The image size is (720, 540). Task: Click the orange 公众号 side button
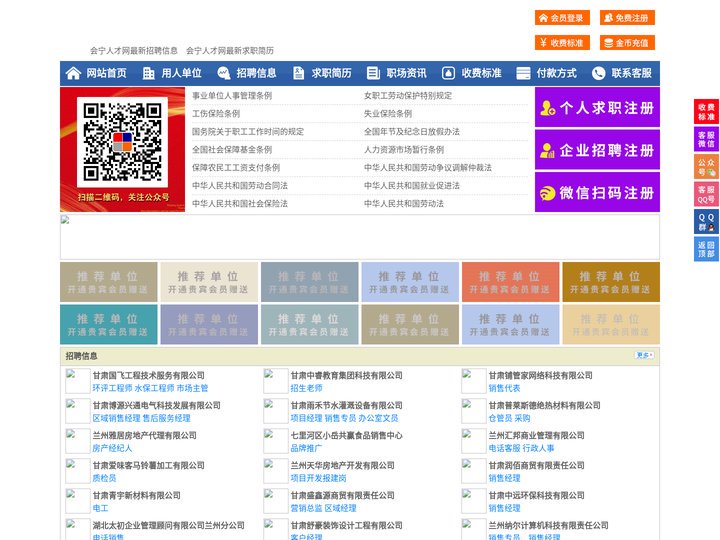pos(706,166)
